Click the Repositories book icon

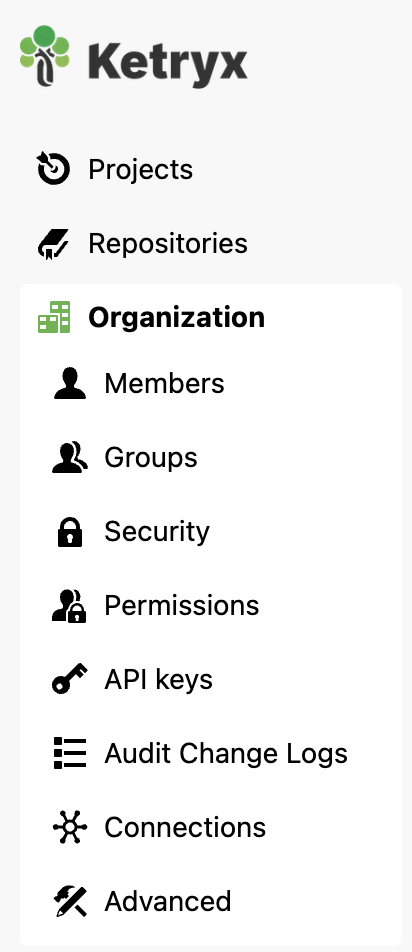(53, 243)
